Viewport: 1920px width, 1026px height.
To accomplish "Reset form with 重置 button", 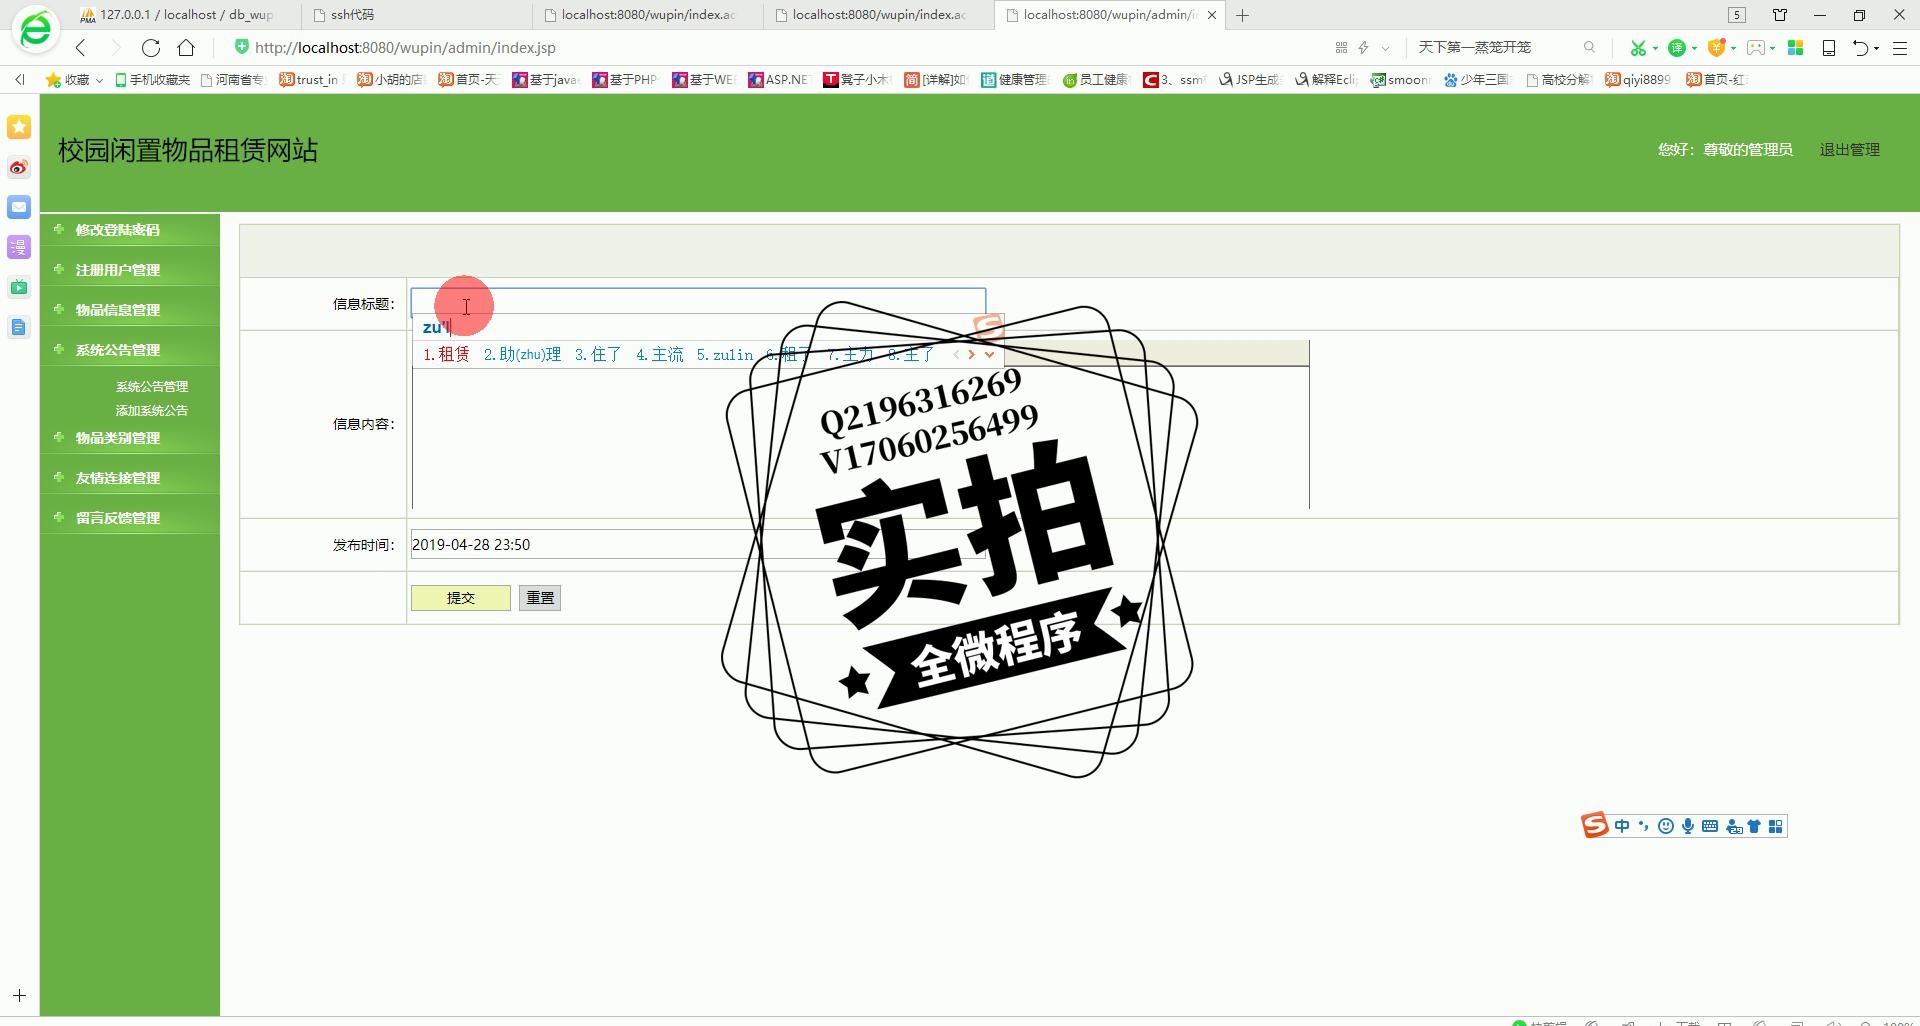I will [x=540, y=598].
